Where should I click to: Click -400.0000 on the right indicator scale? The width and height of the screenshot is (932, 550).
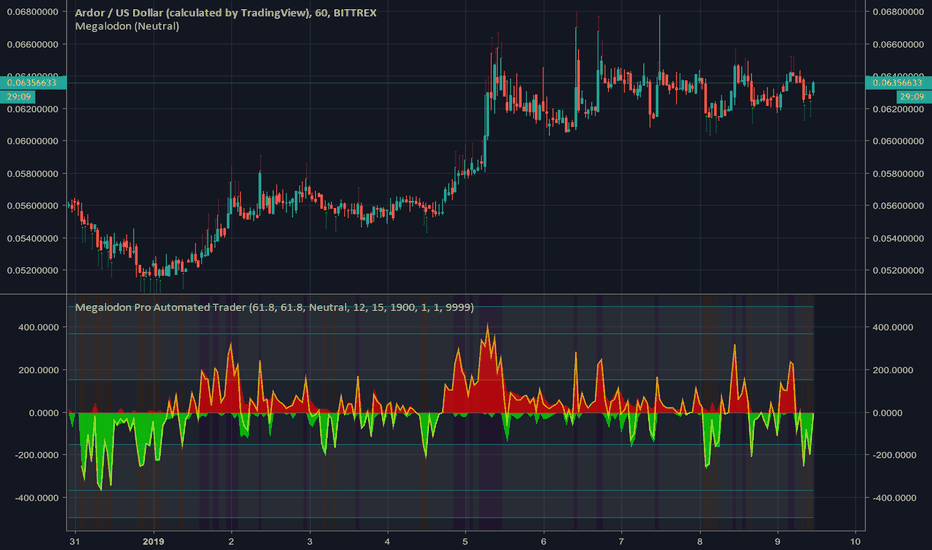click(894, 498)
